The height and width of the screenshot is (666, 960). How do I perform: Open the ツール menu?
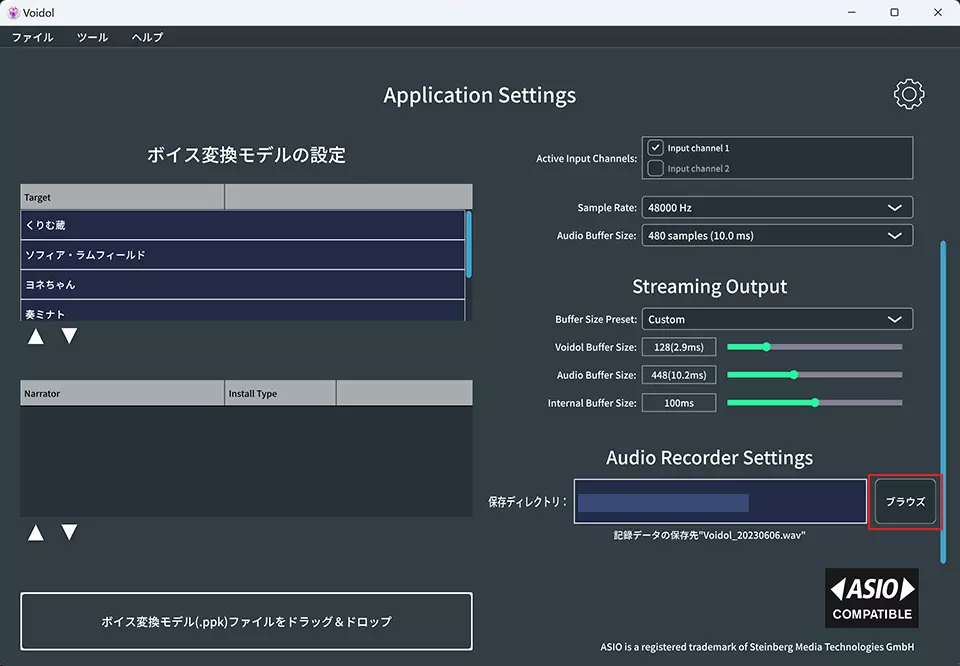92,37
